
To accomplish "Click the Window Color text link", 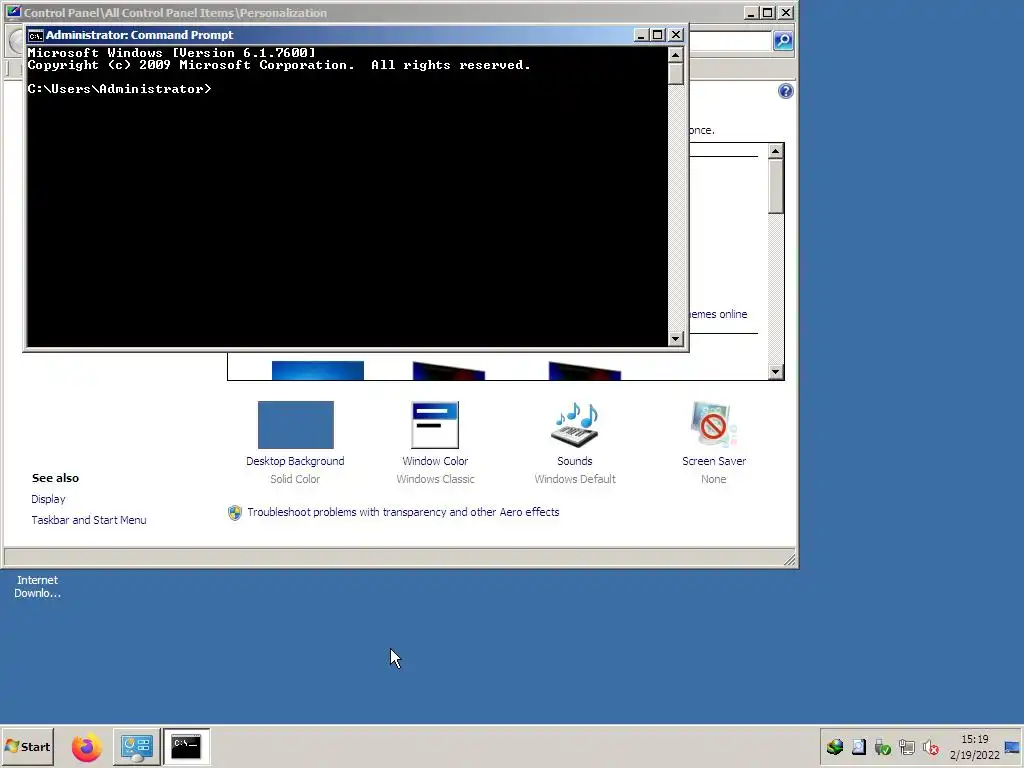I will pos(435,461).
